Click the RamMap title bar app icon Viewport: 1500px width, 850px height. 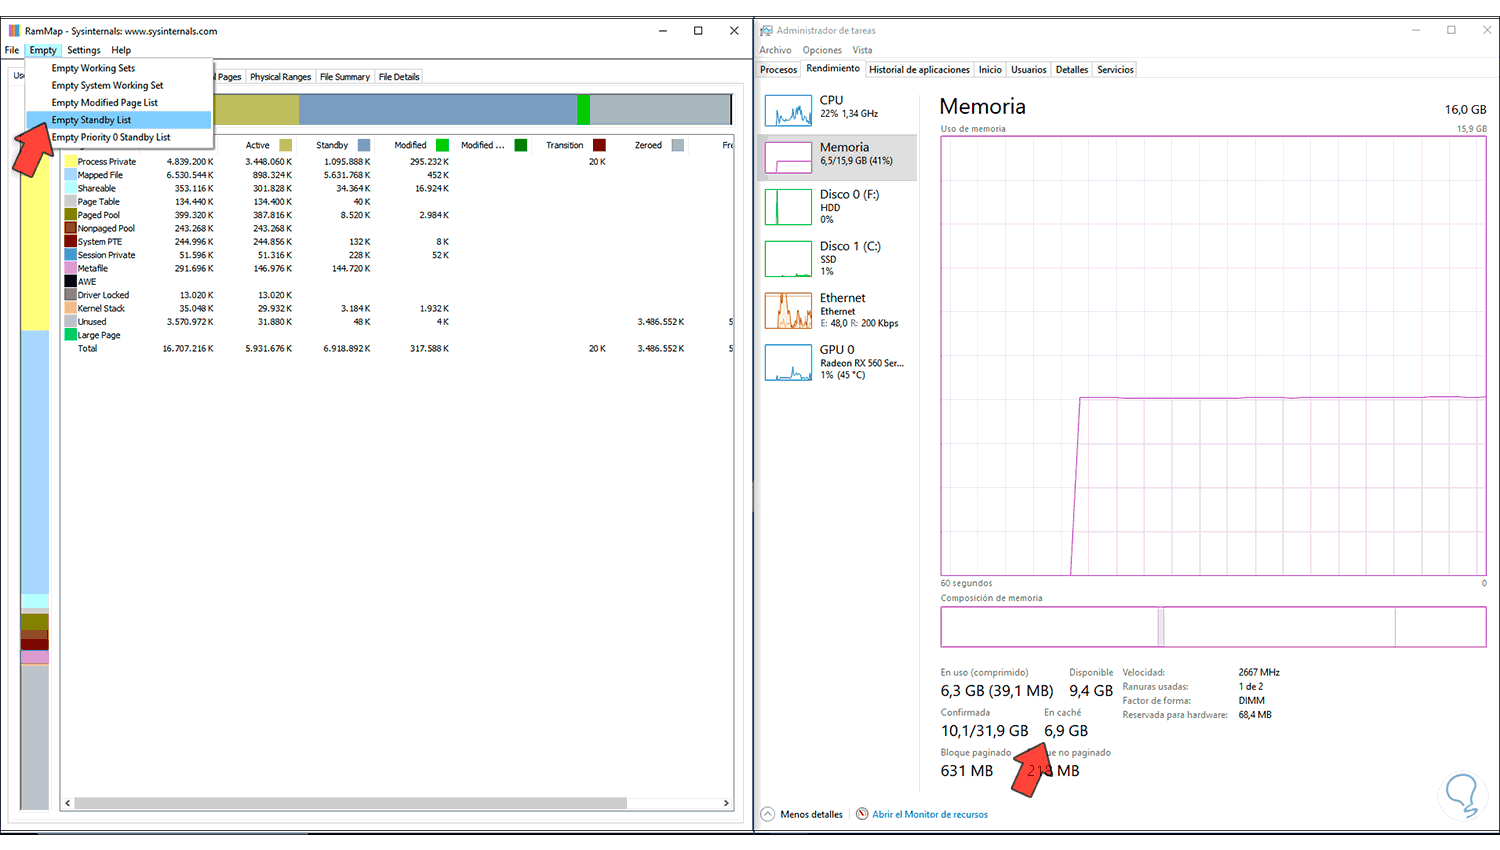click(x=14, y=31)
